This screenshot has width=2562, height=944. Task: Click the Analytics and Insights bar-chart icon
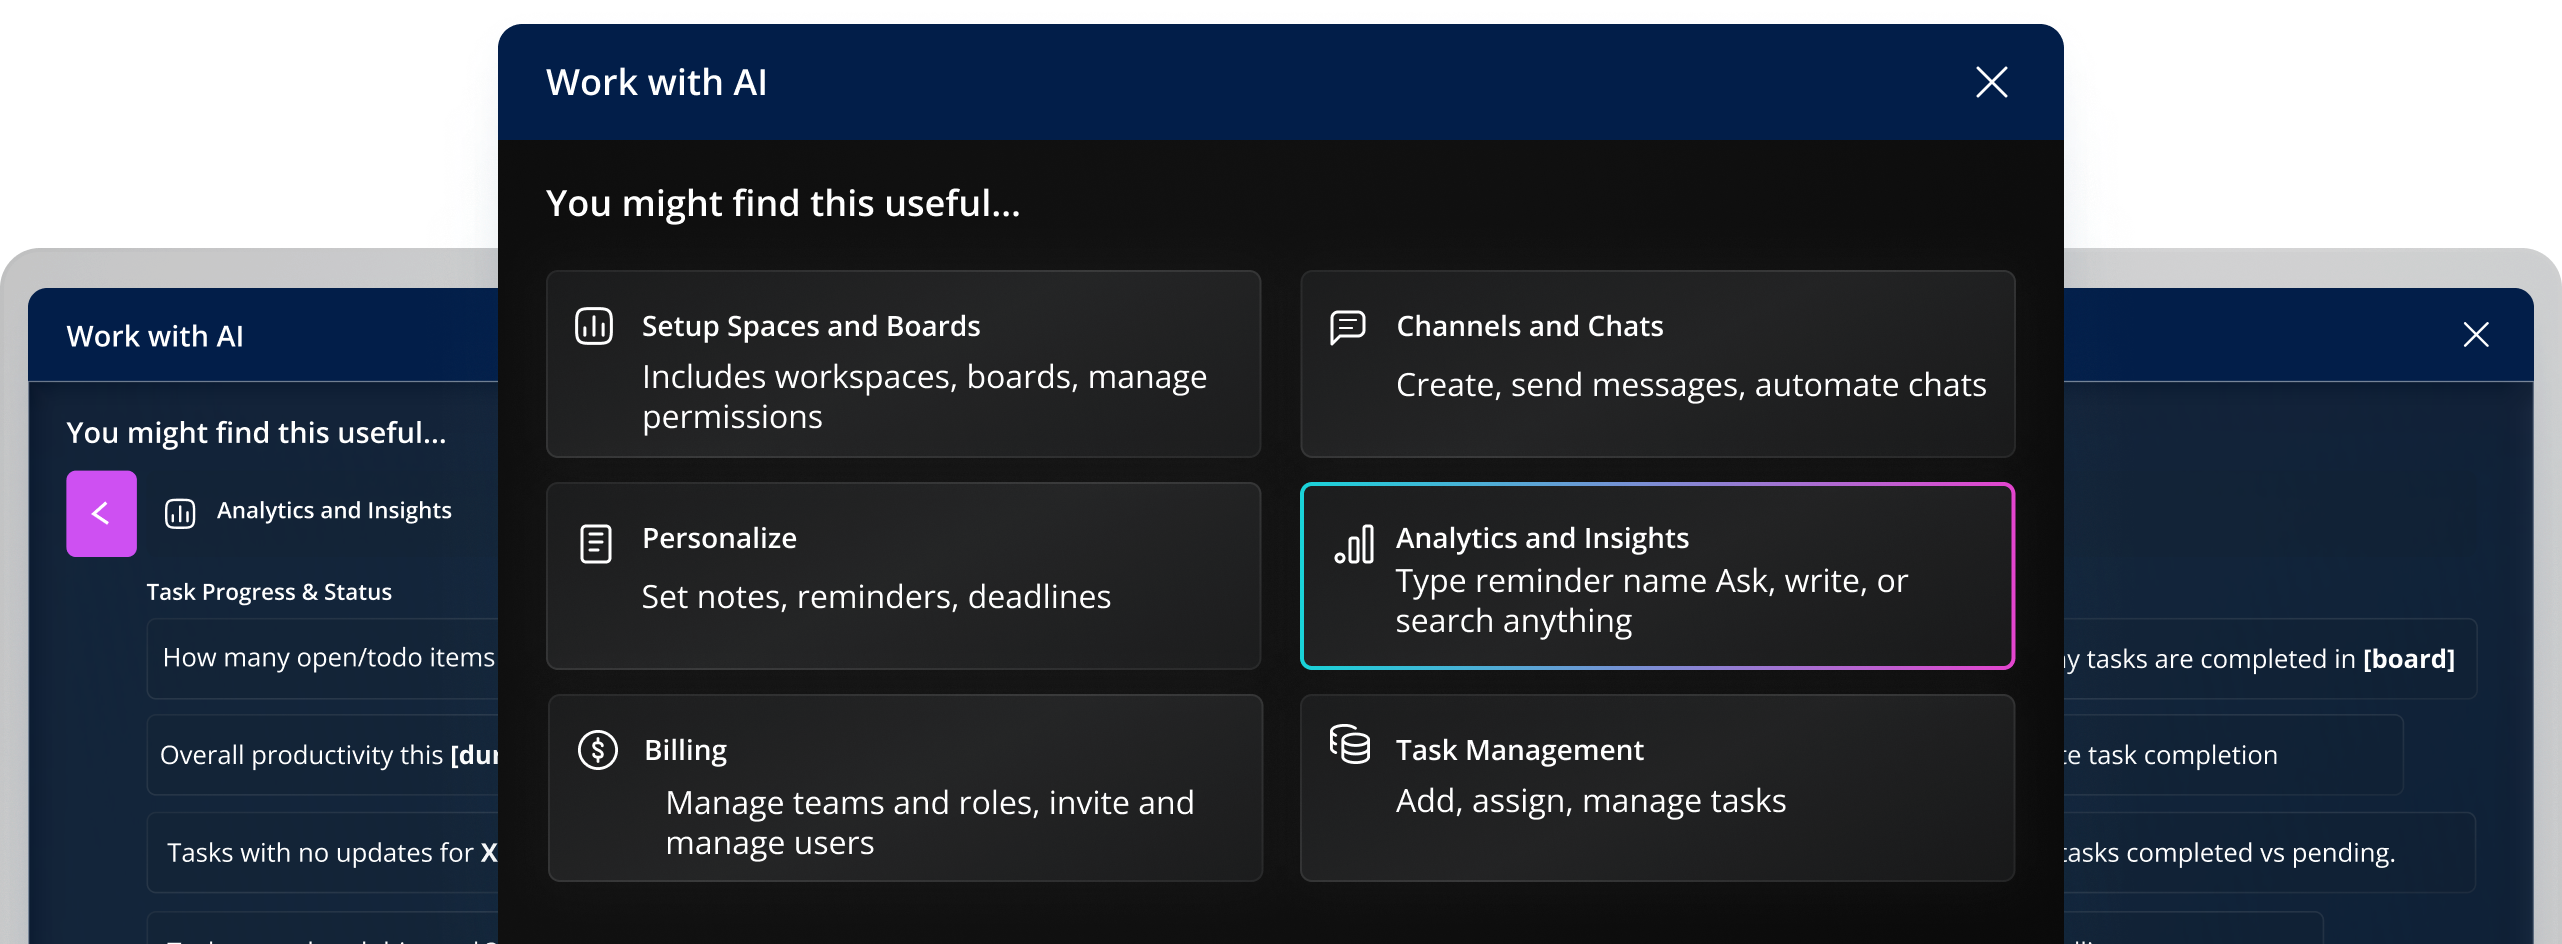coord(1354,546)
